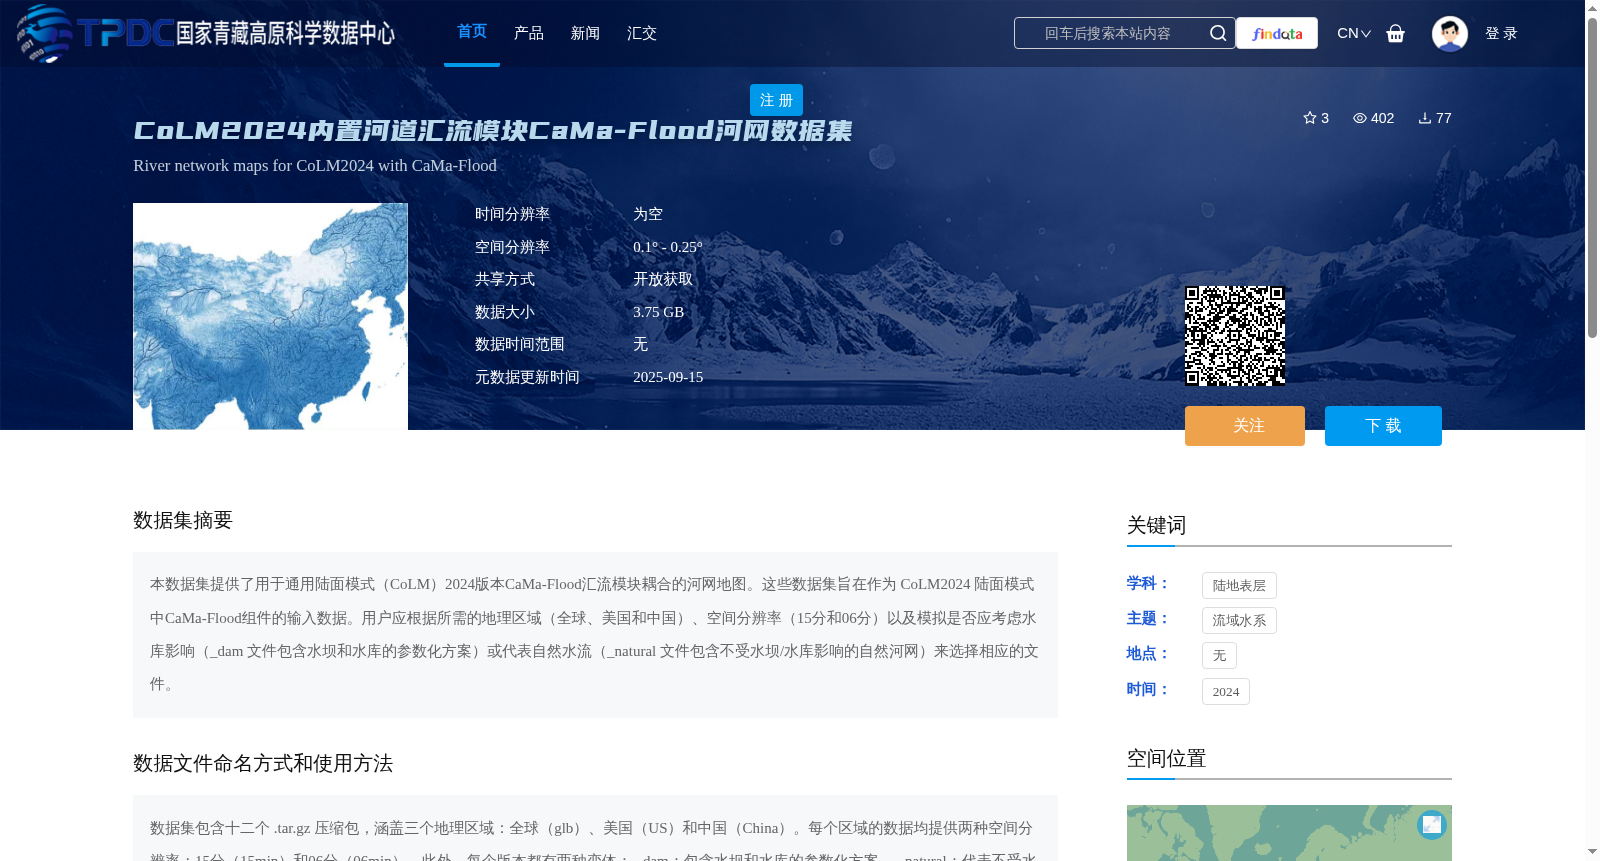Click the 2025-09-15 update date value
The width and height of the screenshot is (1600, 861).
point(668,377)
